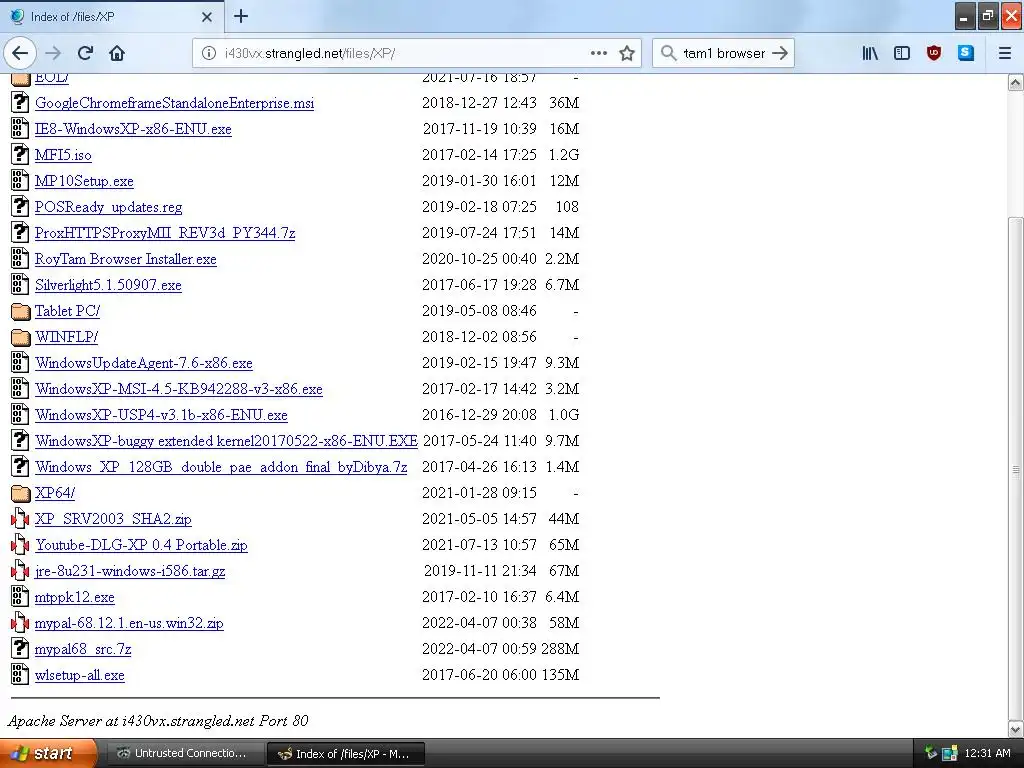
Task: Download Windows_XP_128GB double pae addon 7z
Action: click(x=221, y=467)
